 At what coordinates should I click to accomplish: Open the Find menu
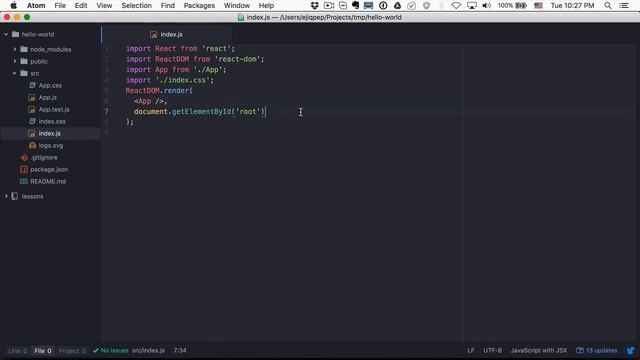(167, 5)
